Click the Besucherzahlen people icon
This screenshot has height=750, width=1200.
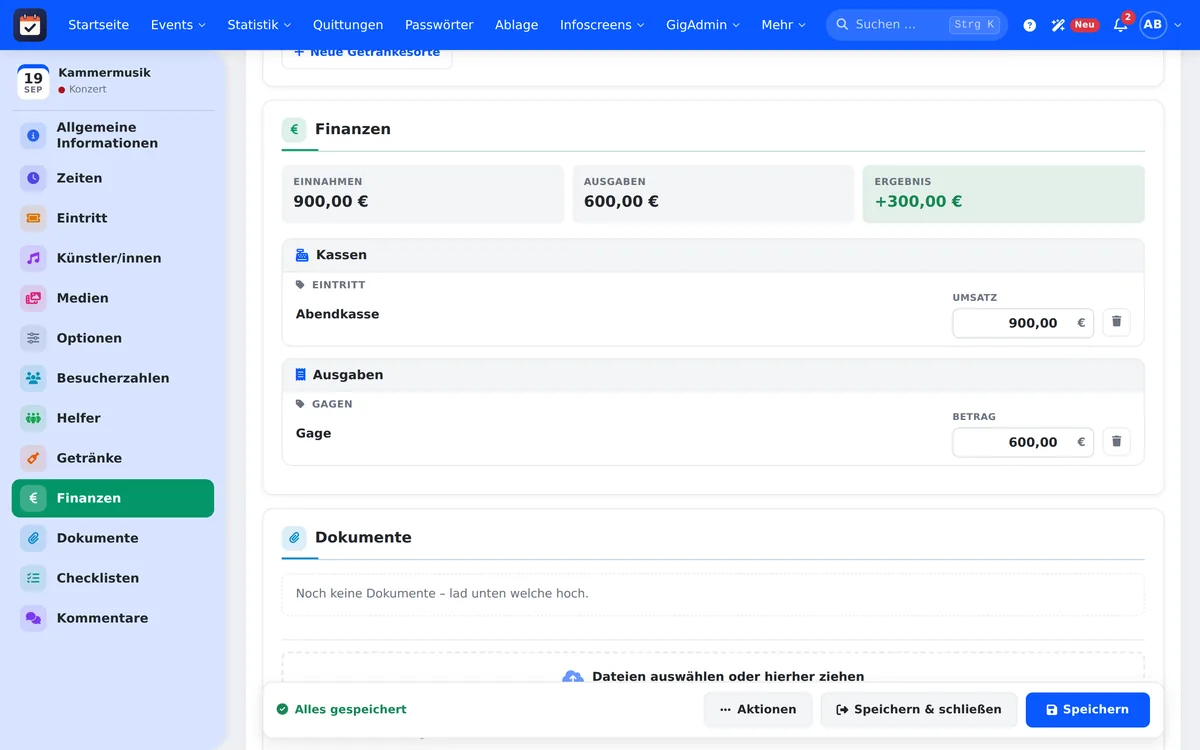(34, 378)
